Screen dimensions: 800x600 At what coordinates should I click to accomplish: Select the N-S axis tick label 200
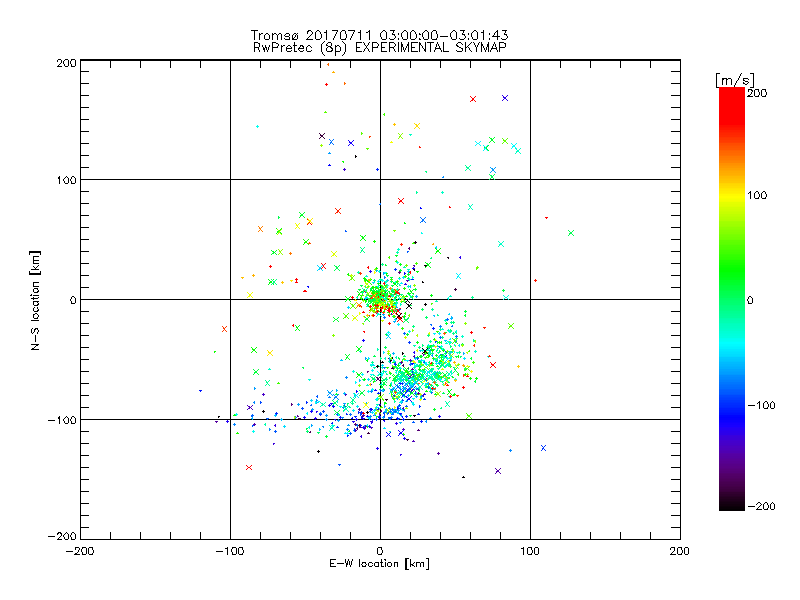66,63
